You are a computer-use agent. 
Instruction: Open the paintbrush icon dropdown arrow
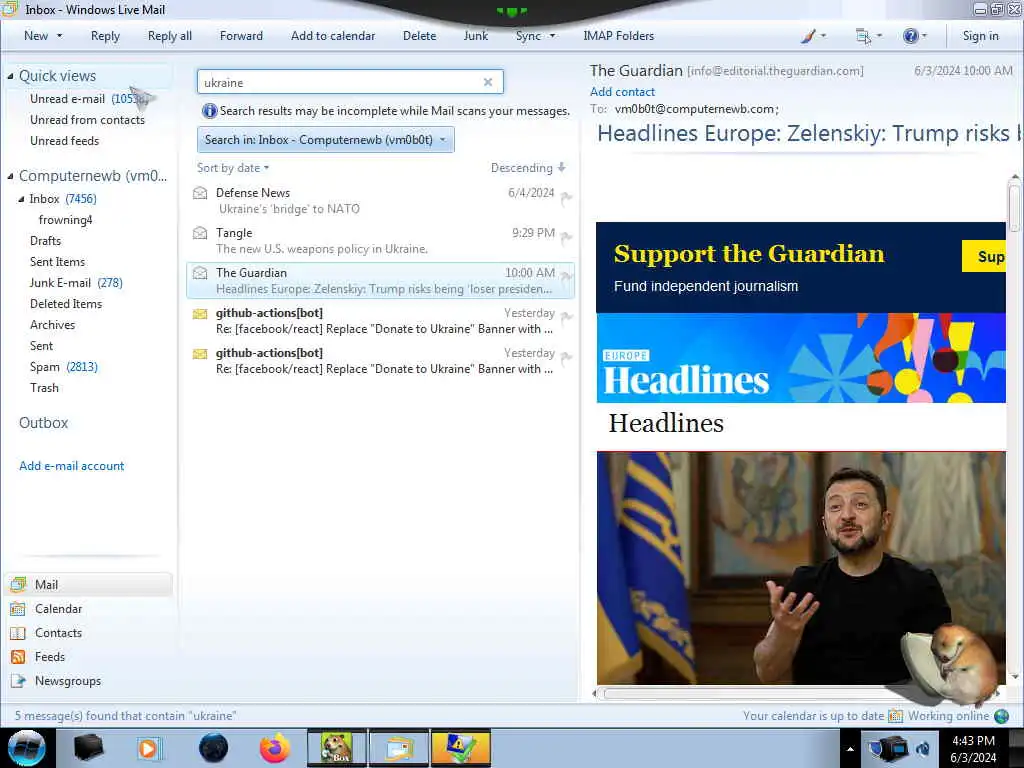[x=823, y=36]
